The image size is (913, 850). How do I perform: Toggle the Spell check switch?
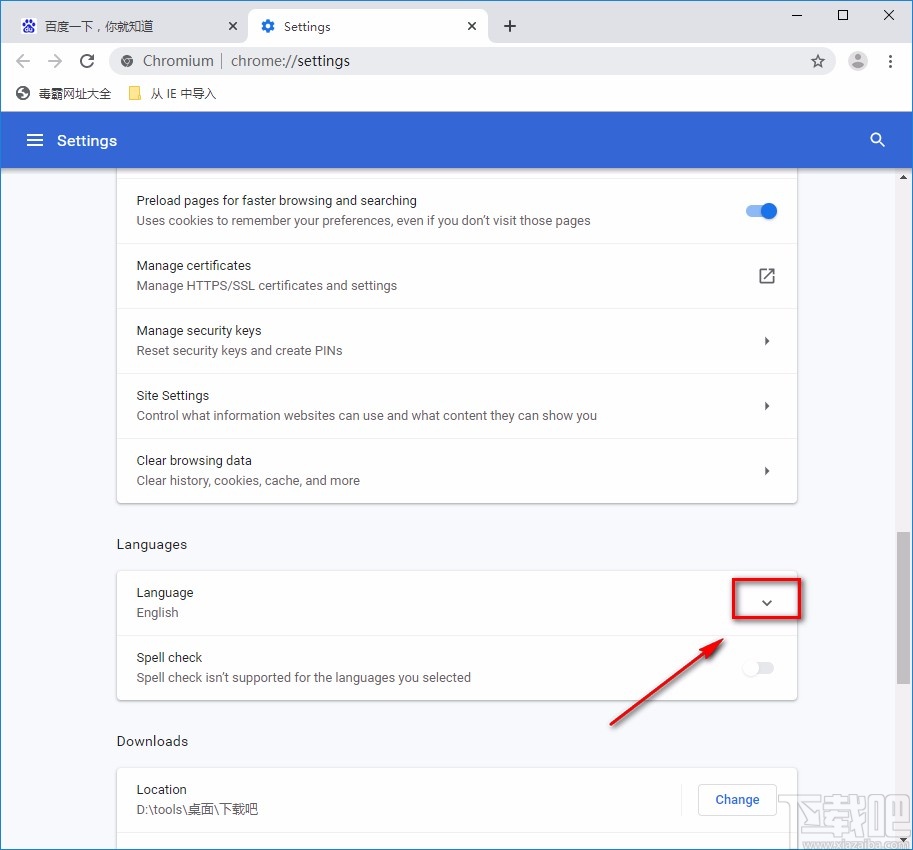click(x=758, y=668)
